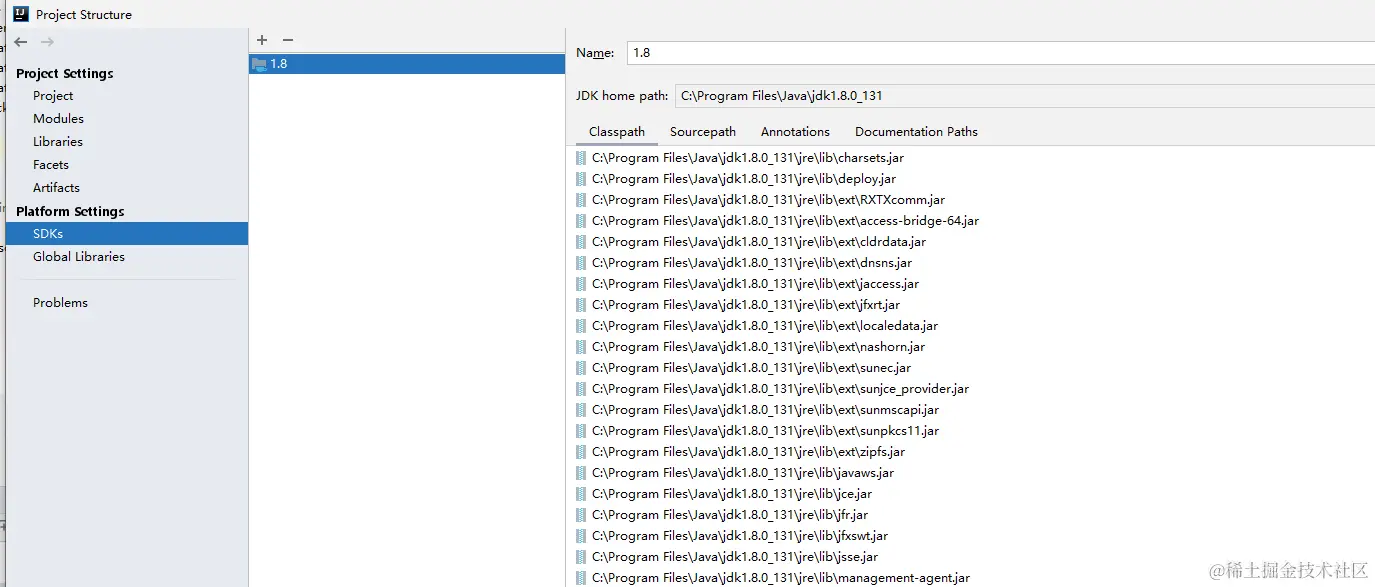Open Modules settings page

[58, 119]
